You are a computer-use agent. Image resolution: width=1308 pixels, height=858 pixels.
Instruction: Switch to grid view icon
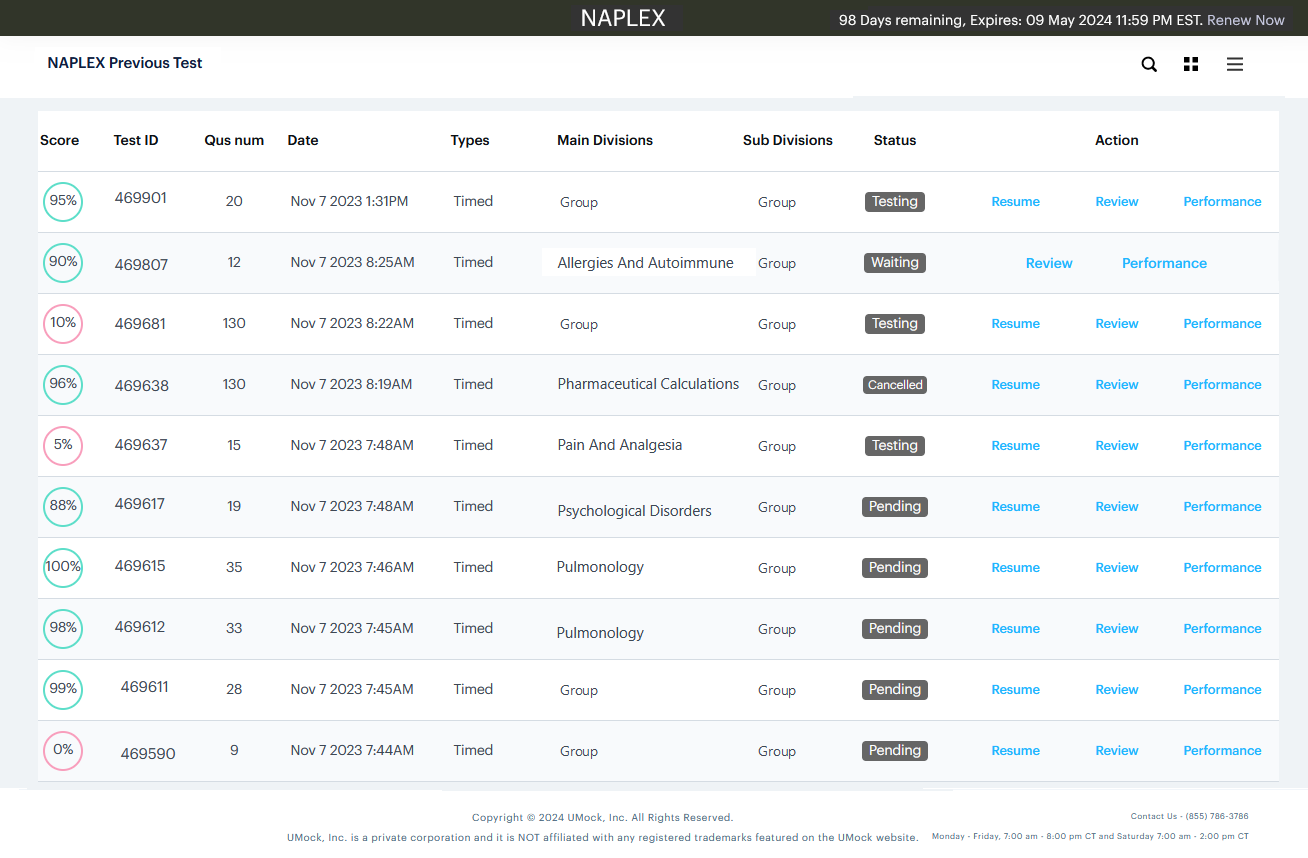[1190, 64]
